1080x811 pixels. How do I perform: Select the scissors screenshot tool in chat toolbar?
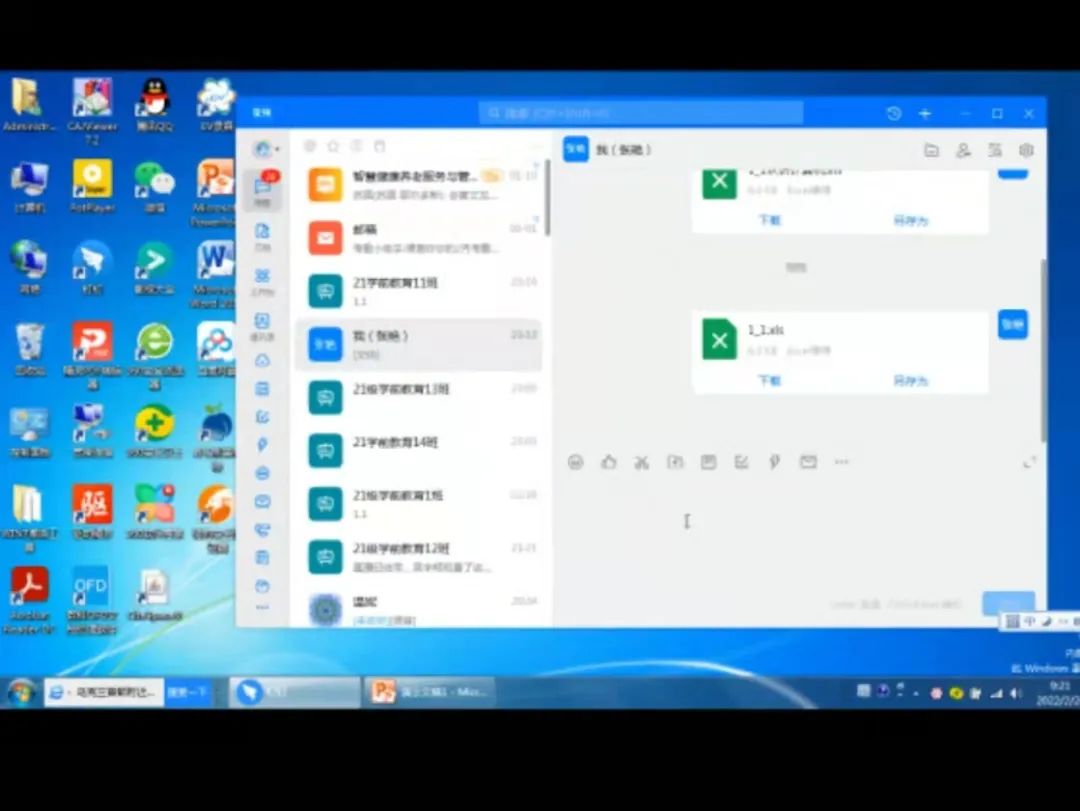pyautogui.click(x=642, y=462)
